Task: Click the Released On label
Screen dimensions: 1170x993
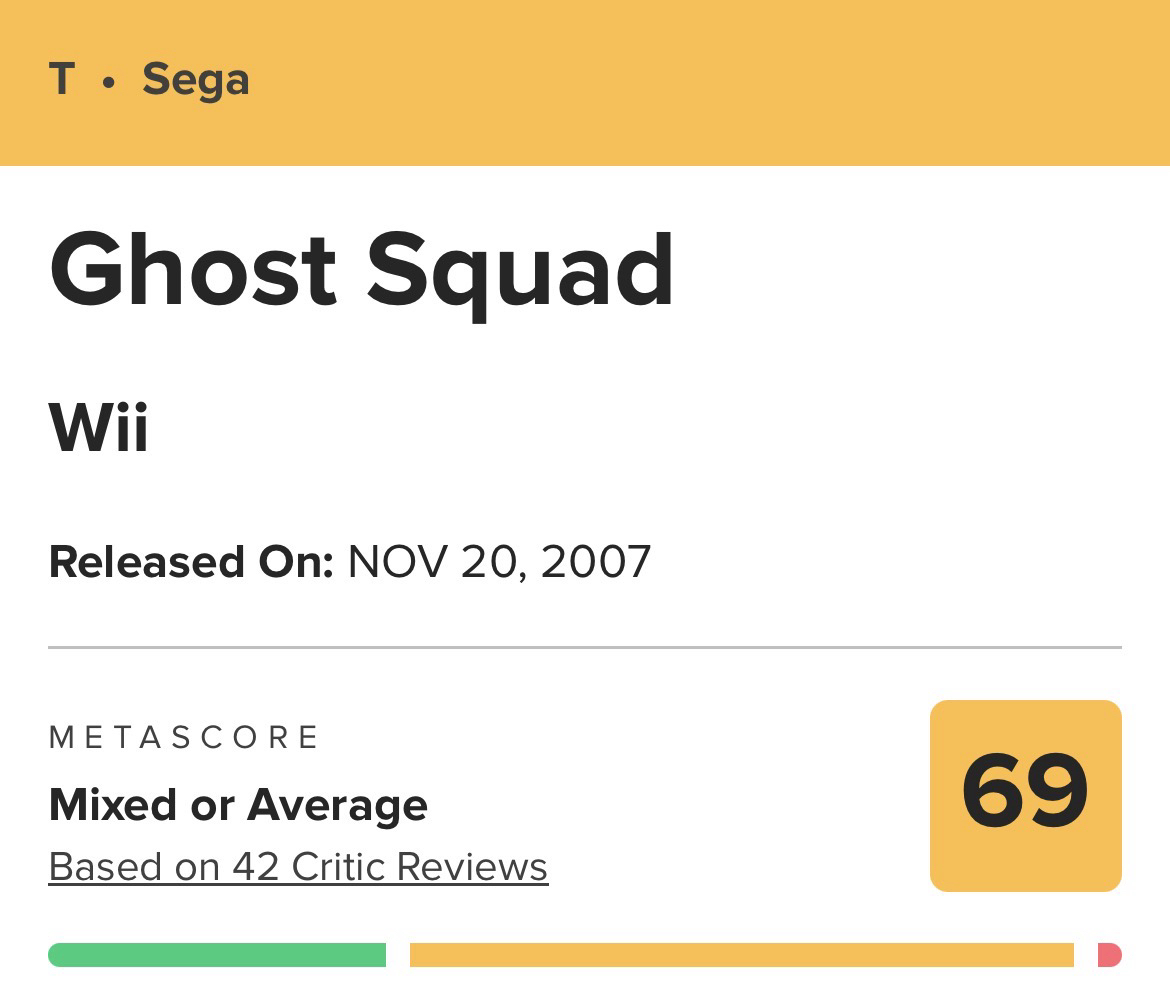Action: click(190, 562)
